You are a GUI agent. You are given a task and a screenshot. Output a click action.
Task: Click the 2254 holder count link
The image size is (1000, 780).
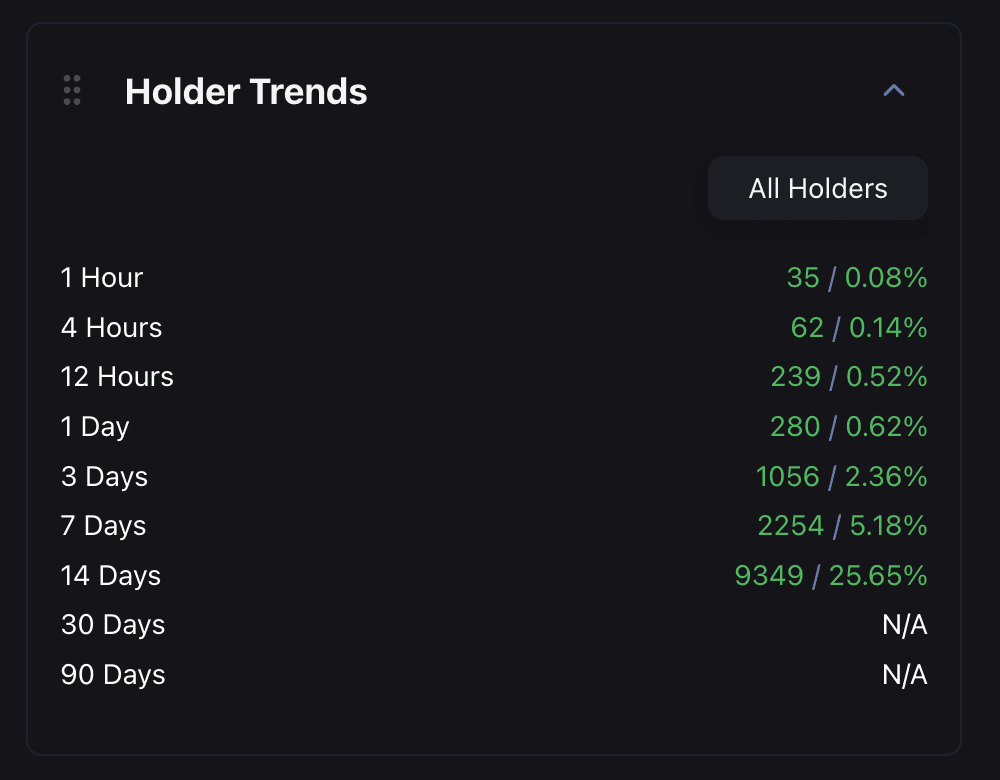(x=790, y=525)
